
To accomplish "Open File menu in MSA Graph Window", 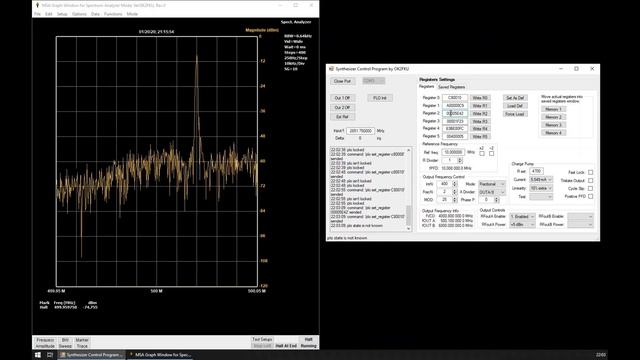I will pos(37,14).
